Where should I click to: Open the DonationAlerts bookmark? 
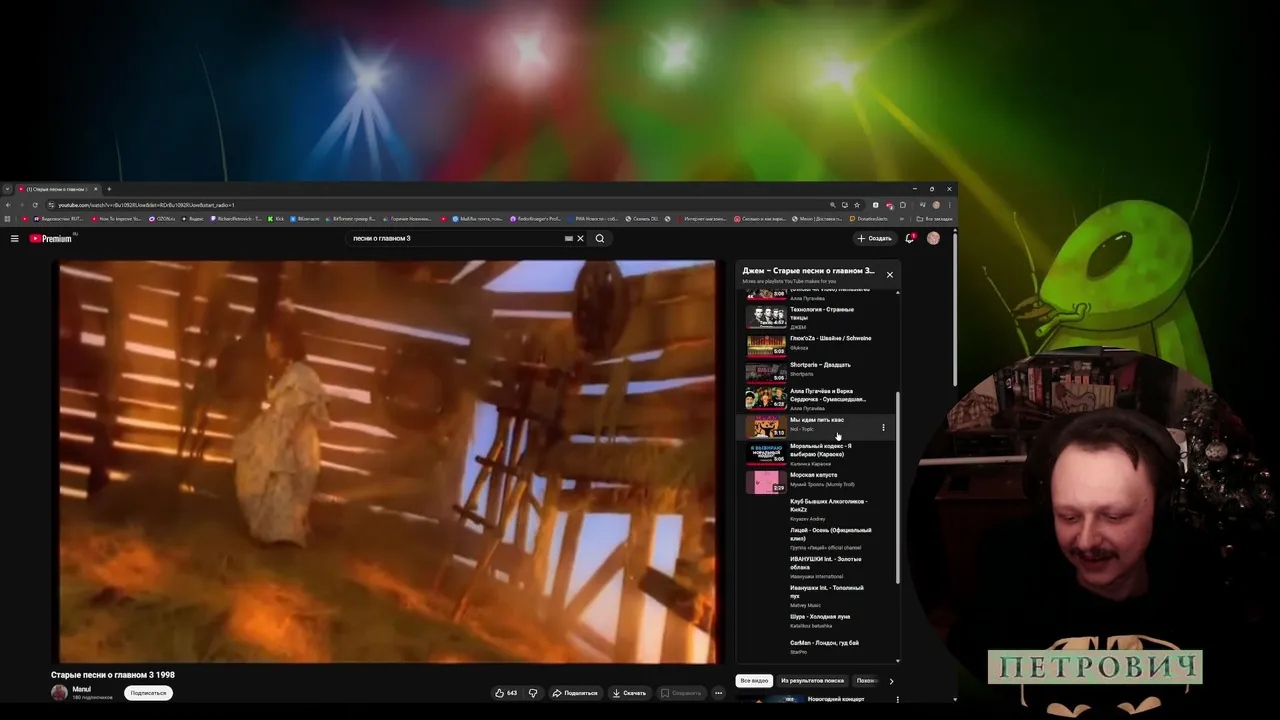(869, 218)
